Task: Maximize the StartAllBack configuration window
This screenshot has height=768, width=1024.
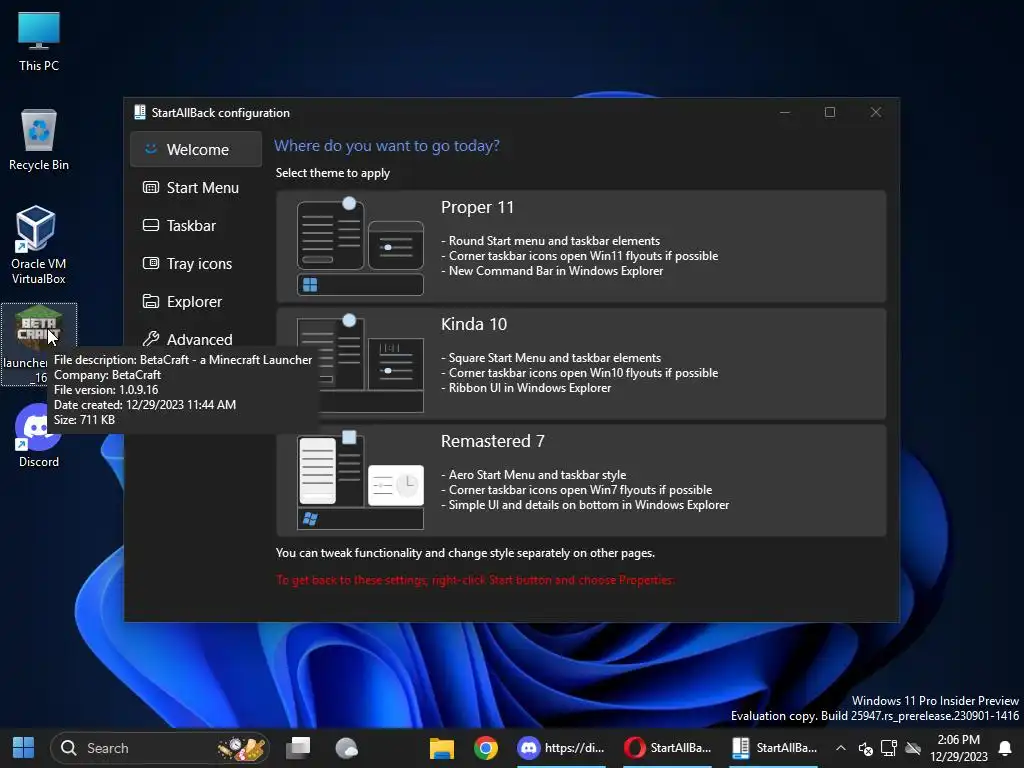Action: coord(830,112)
